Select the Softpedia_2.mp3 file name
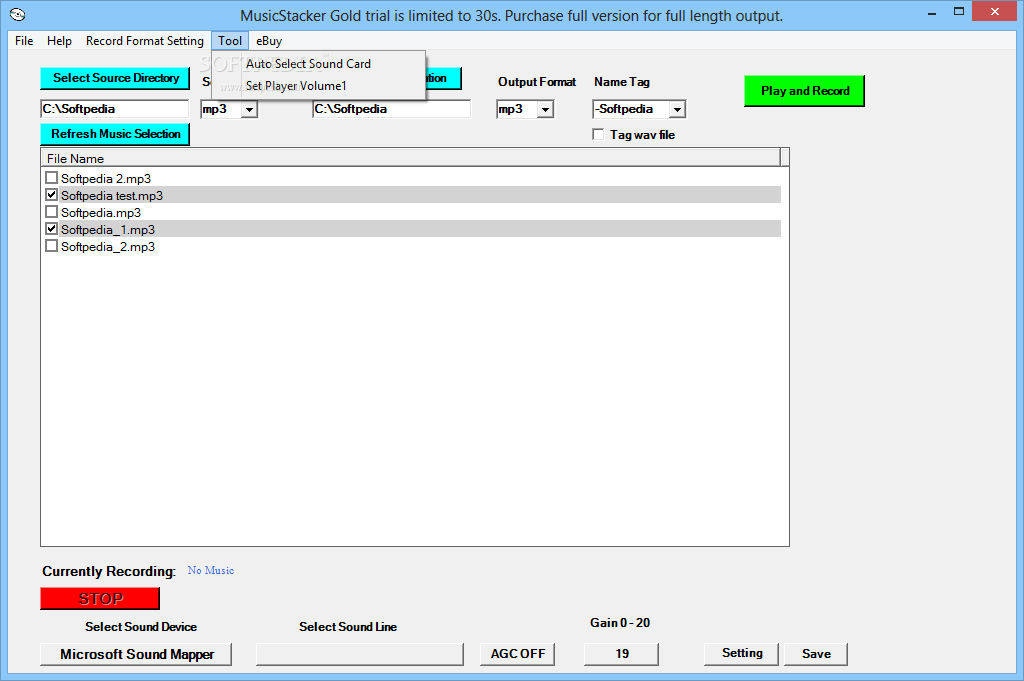Image resolution: width=1024 pixels, height=681 pixels. 108,246
